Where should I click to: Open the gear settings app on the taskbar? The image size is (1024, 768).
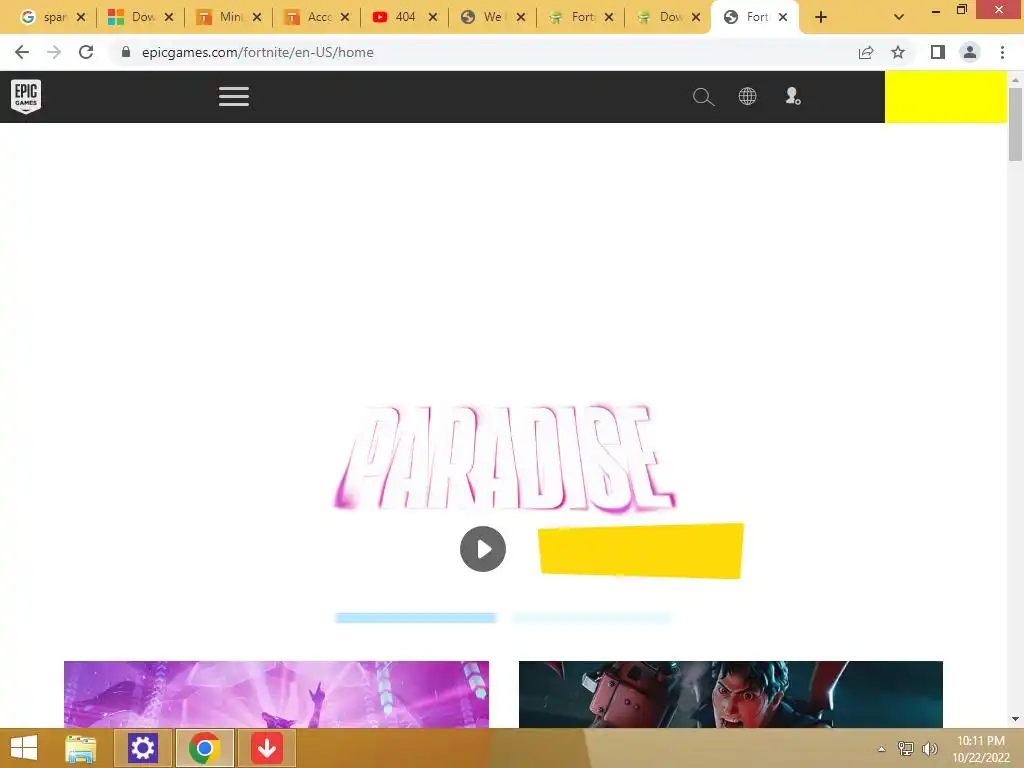coord(143,748)
